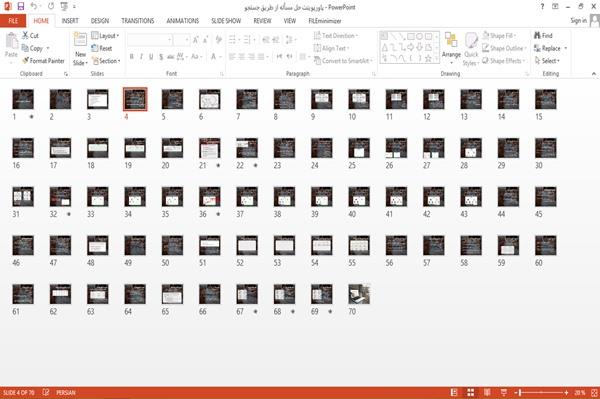
Task: Click the Redo/Repeat icon
Action: click(51, 7)
